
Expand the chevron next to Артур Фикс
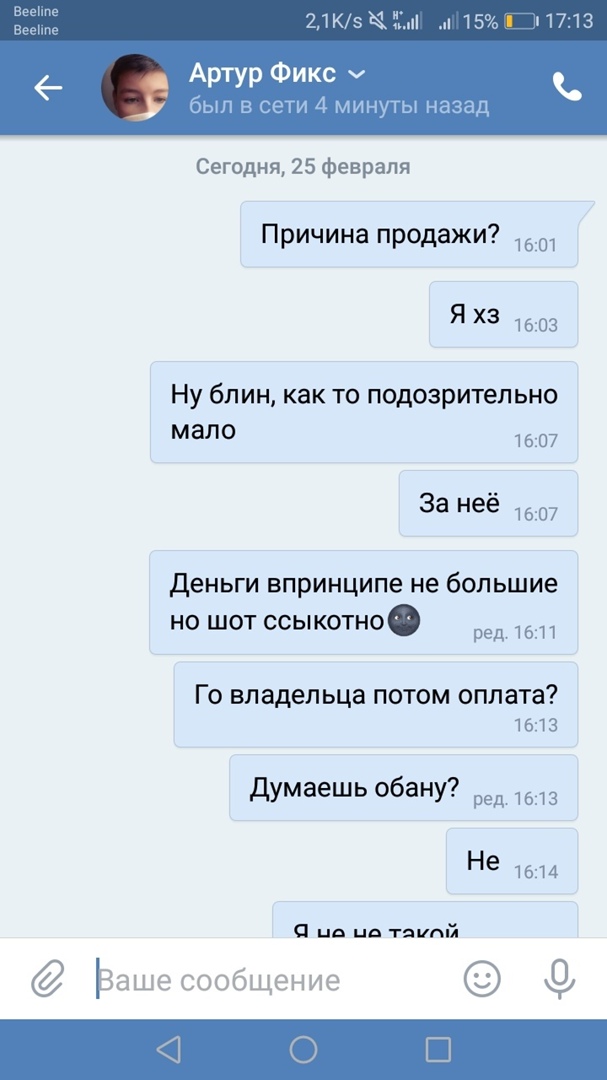[356, 74]
